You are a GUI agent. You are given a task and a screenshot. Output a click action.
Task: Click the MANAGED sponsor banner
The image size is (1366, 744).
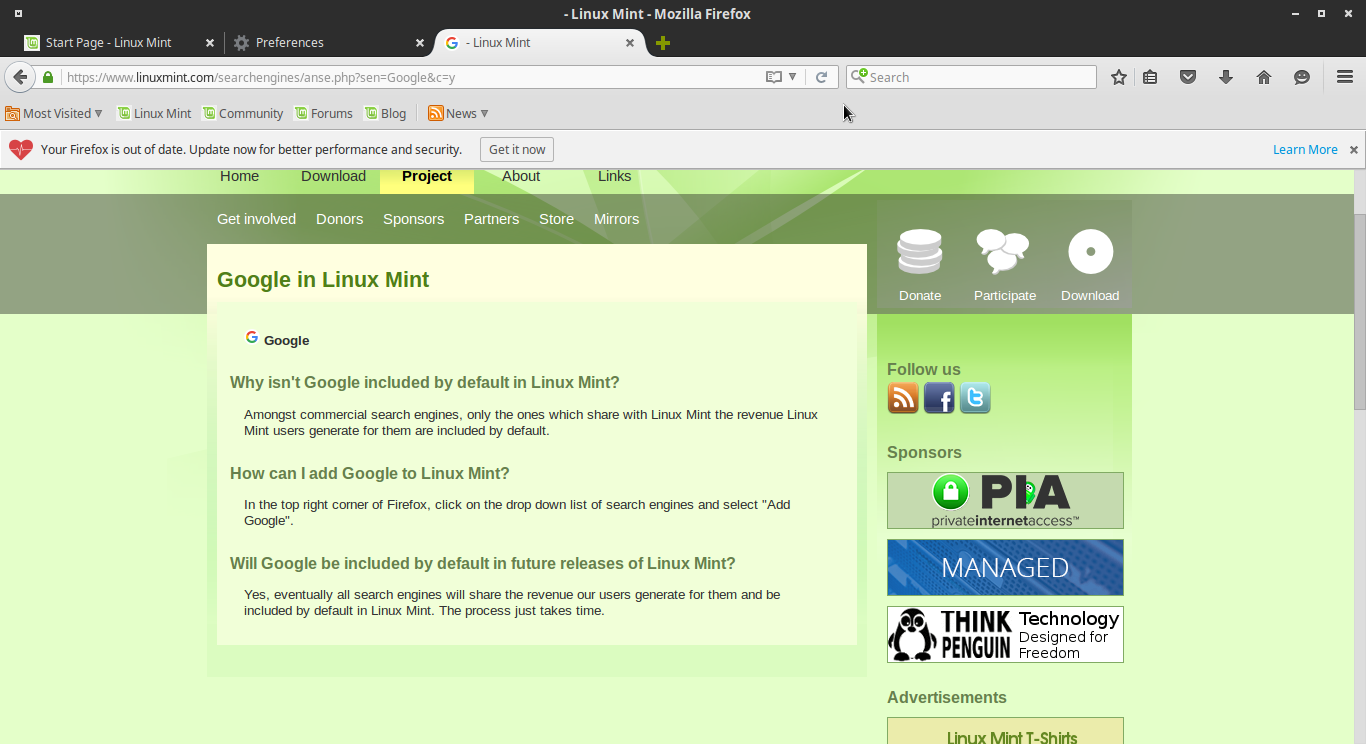click(1005, 567)
